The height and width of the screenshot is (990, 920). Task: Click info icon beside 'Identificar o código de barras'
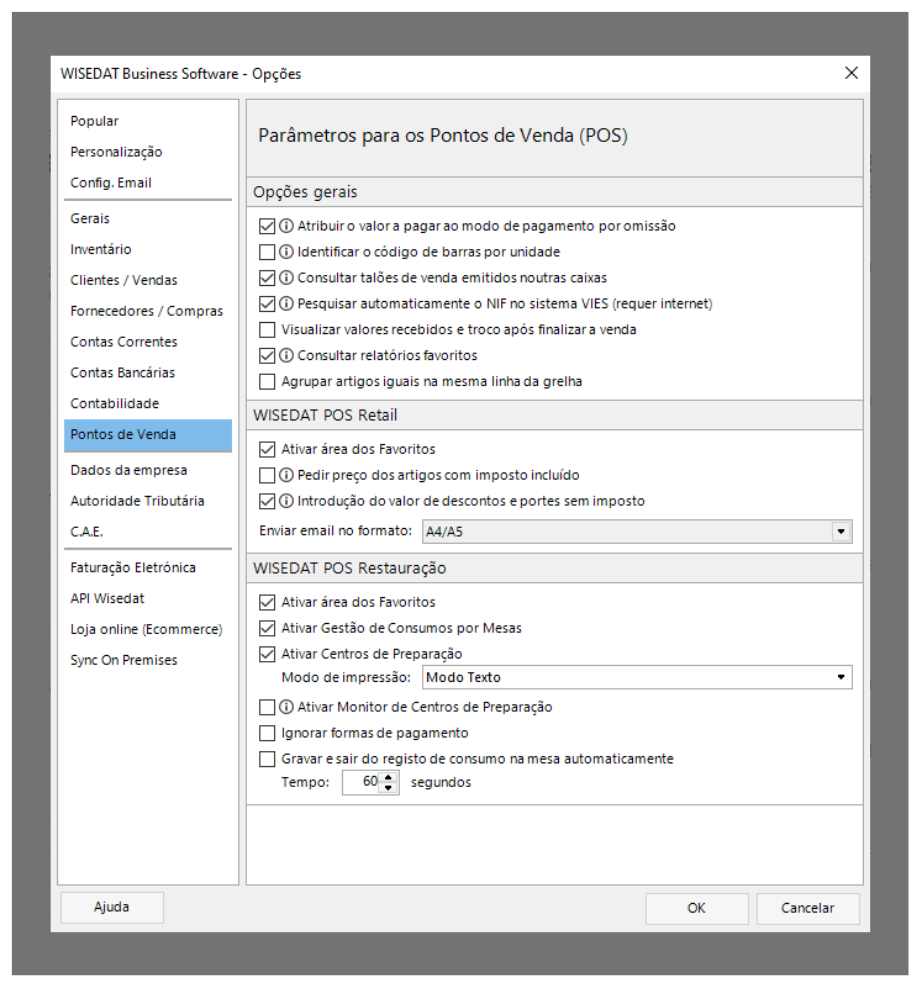286,252
